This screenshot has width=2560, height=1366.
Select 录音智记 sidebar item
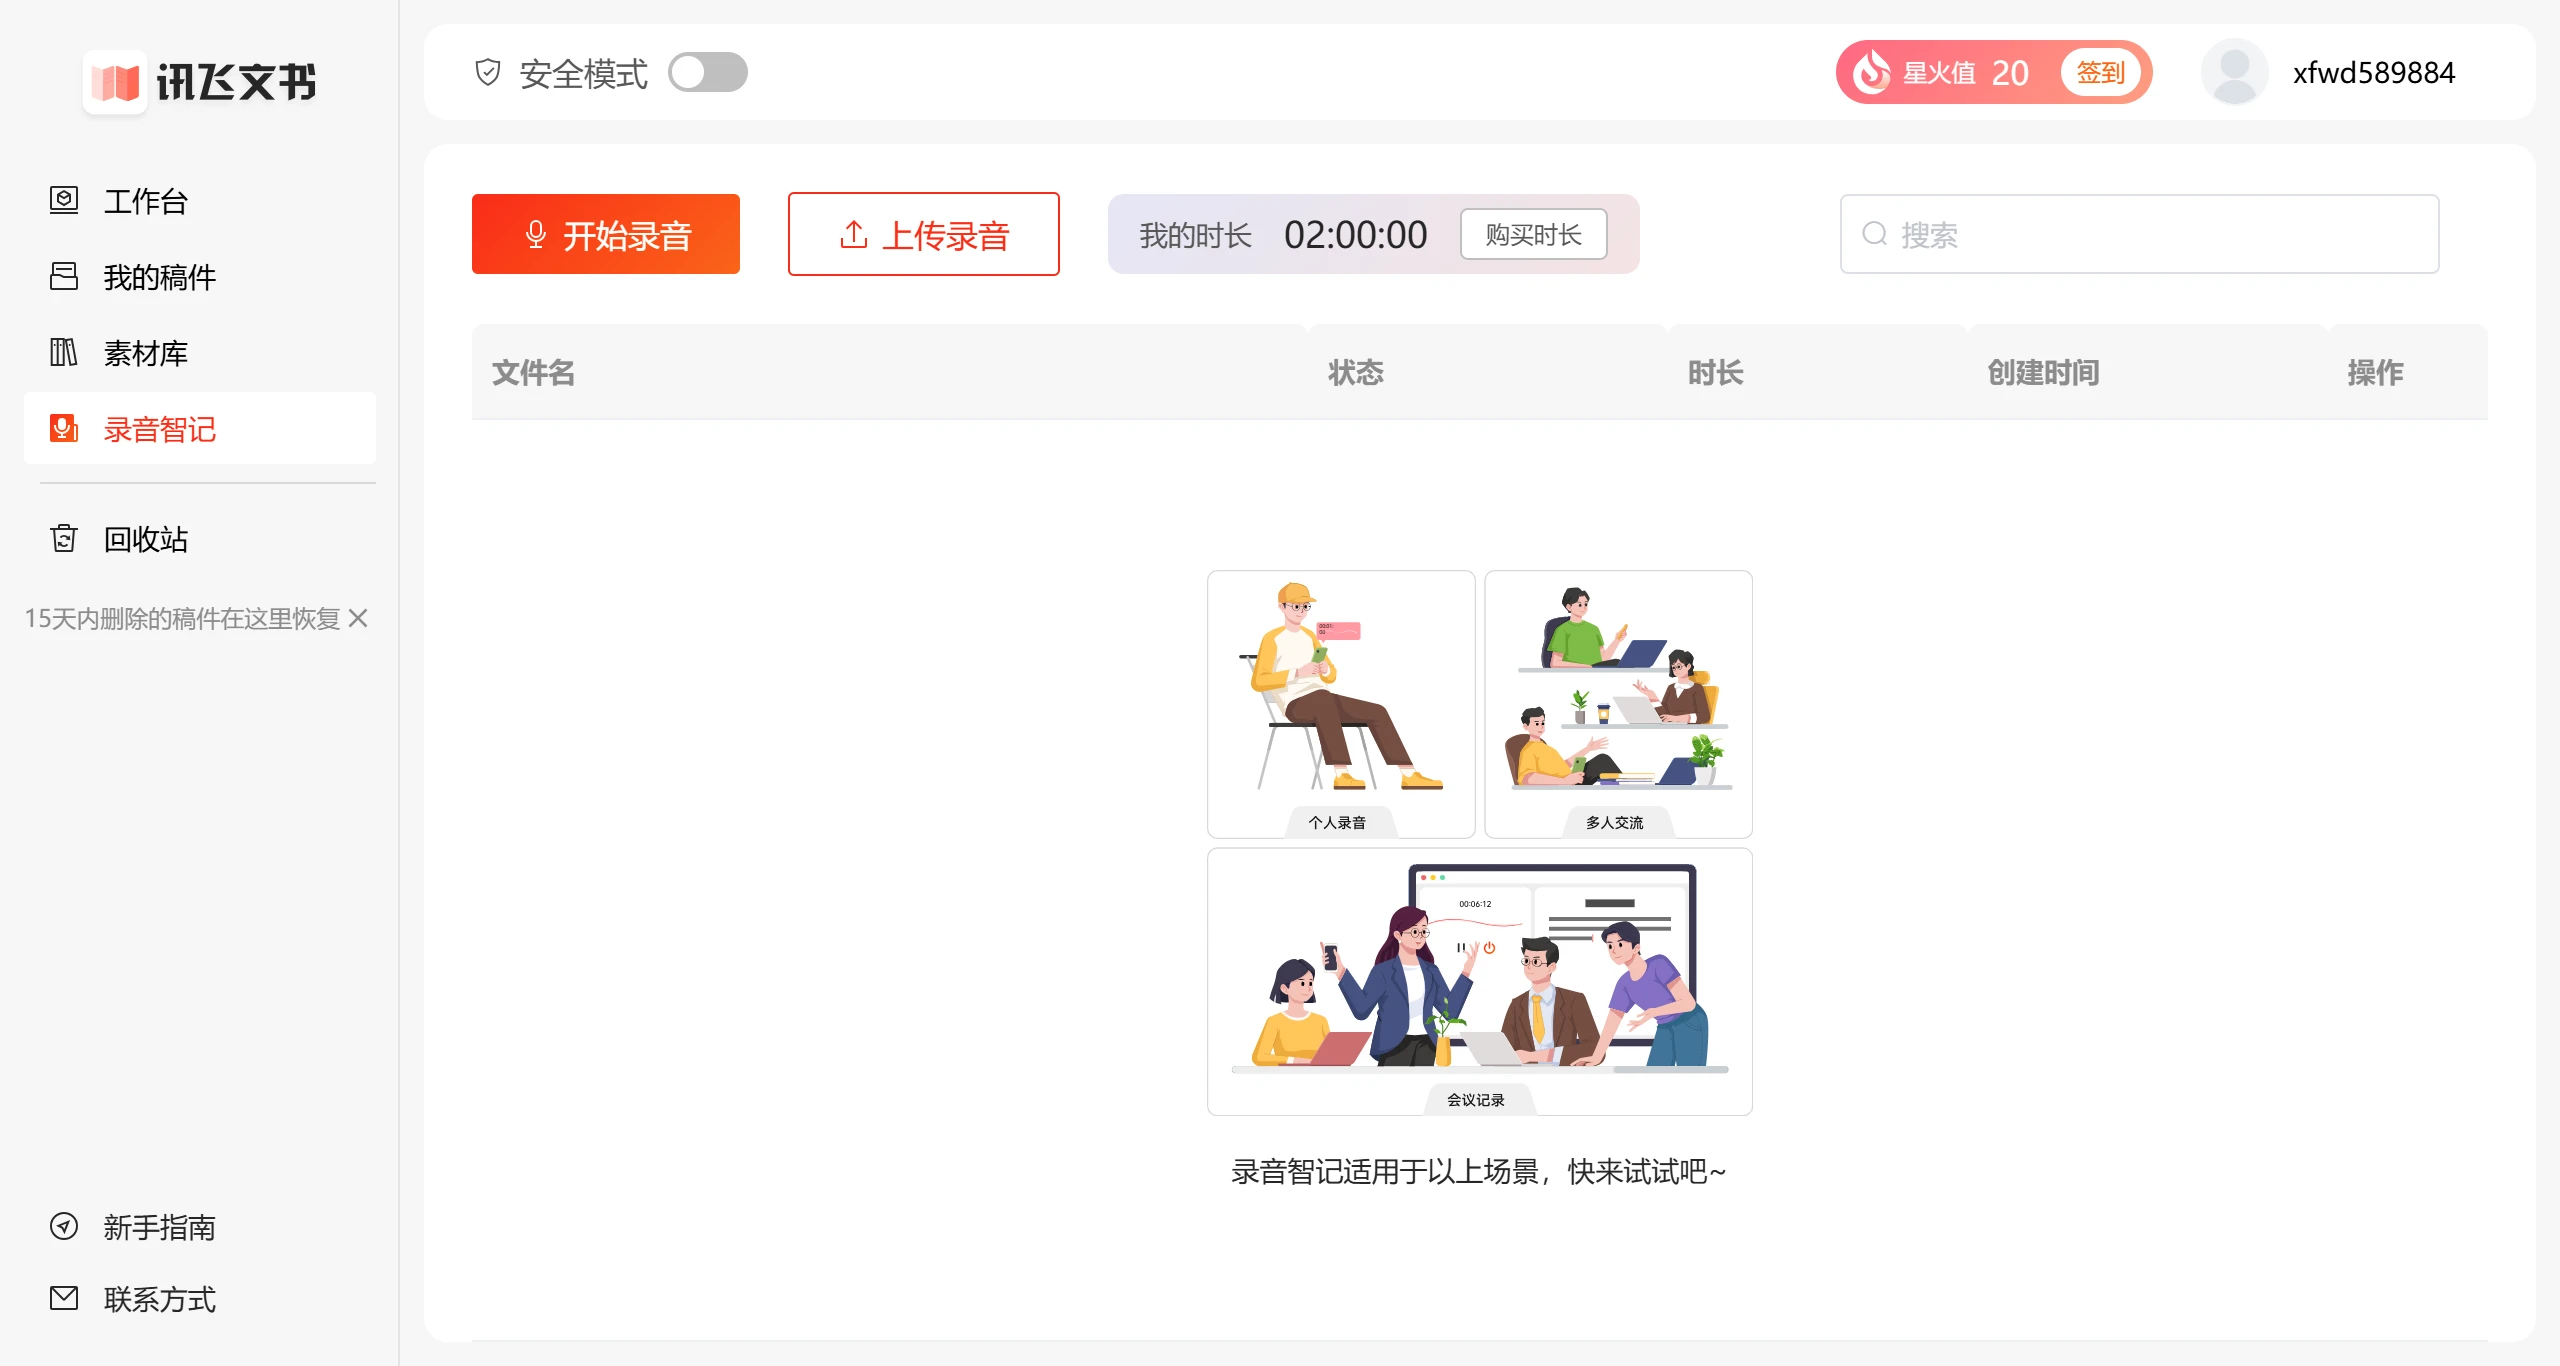[x=160, y=429]
